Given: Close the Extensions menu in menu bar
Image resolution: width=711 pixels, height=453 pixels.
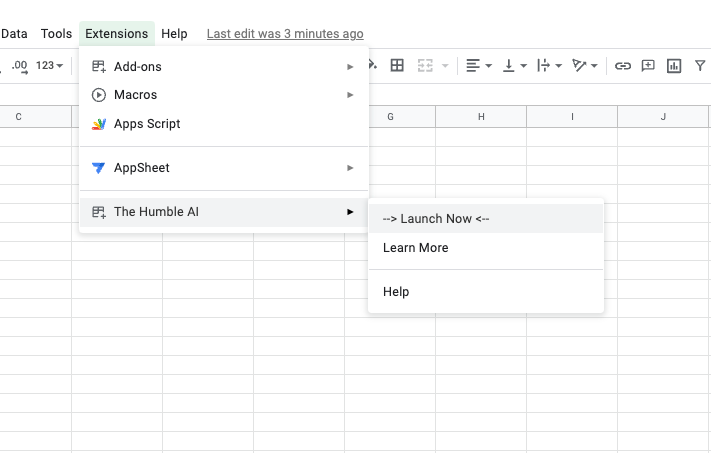Looking at the screenshot, I should pyautogui.click(x=117, y=34).
